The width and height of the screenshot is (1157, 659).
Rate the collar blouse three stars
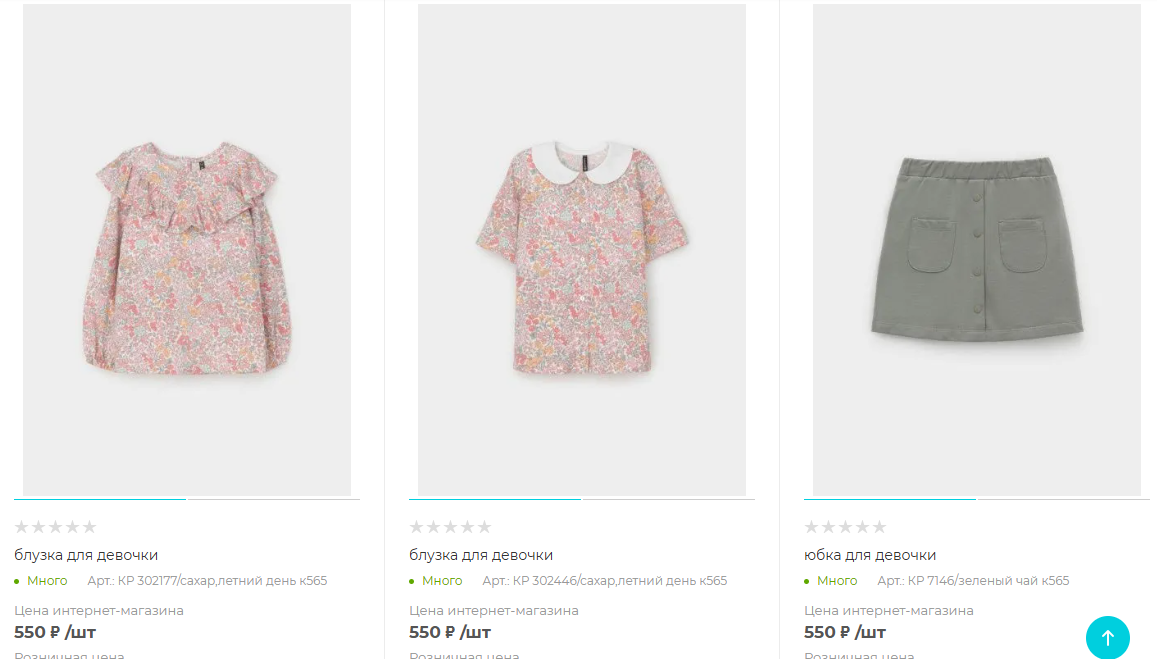pyautogui.click(x=450, y=527)
